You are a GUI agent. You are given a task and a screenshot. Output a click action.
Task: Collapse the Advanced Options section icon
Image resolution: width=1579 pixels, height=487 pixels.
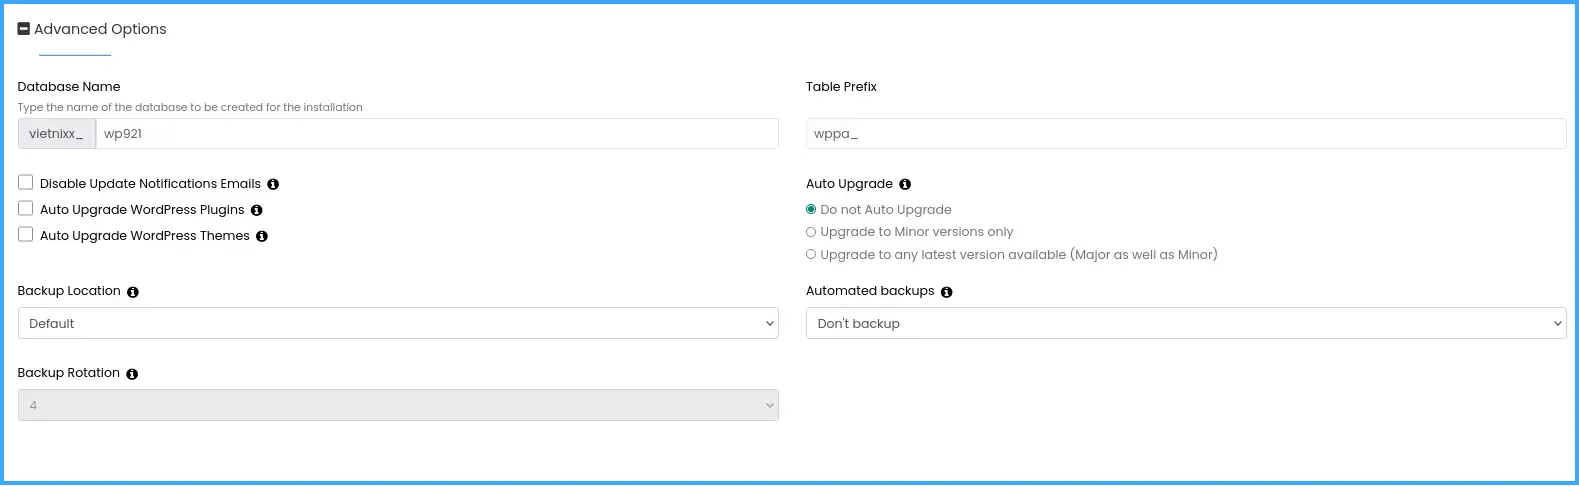coord(24,29)
